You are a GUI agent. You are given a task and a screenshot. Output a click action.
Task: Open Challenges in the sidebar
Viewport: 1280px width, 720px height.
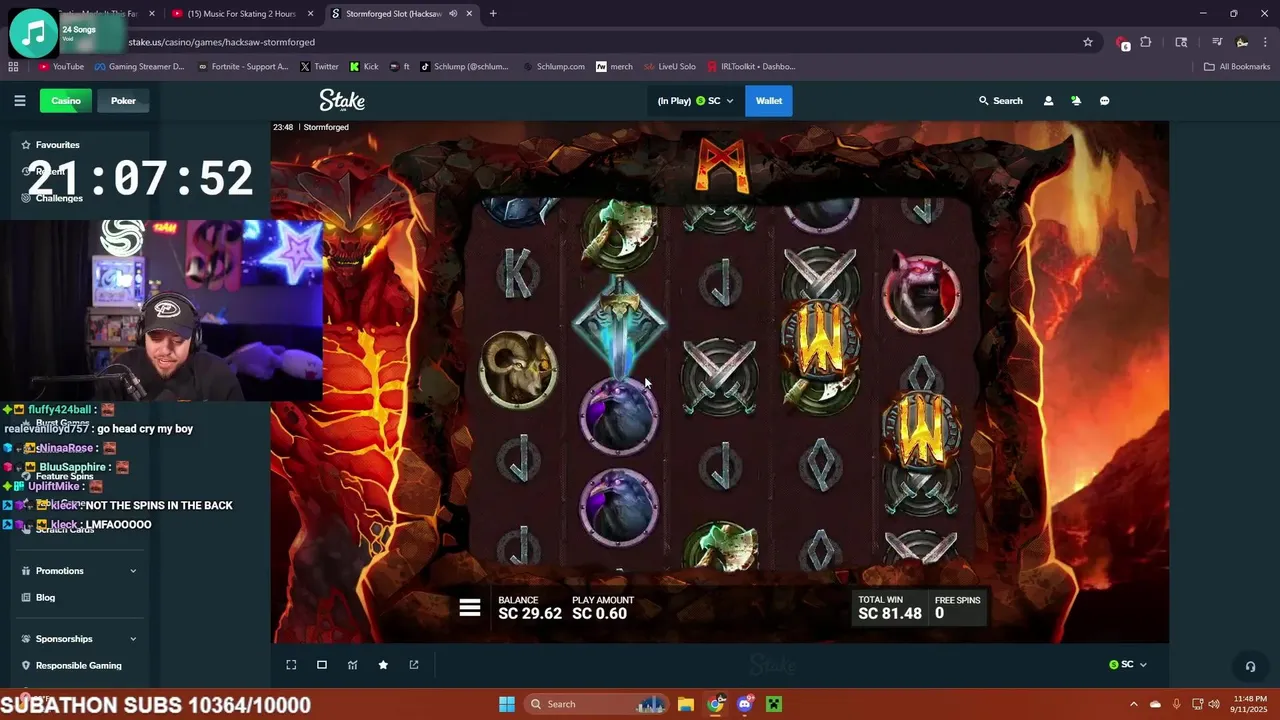coord(59,198)
